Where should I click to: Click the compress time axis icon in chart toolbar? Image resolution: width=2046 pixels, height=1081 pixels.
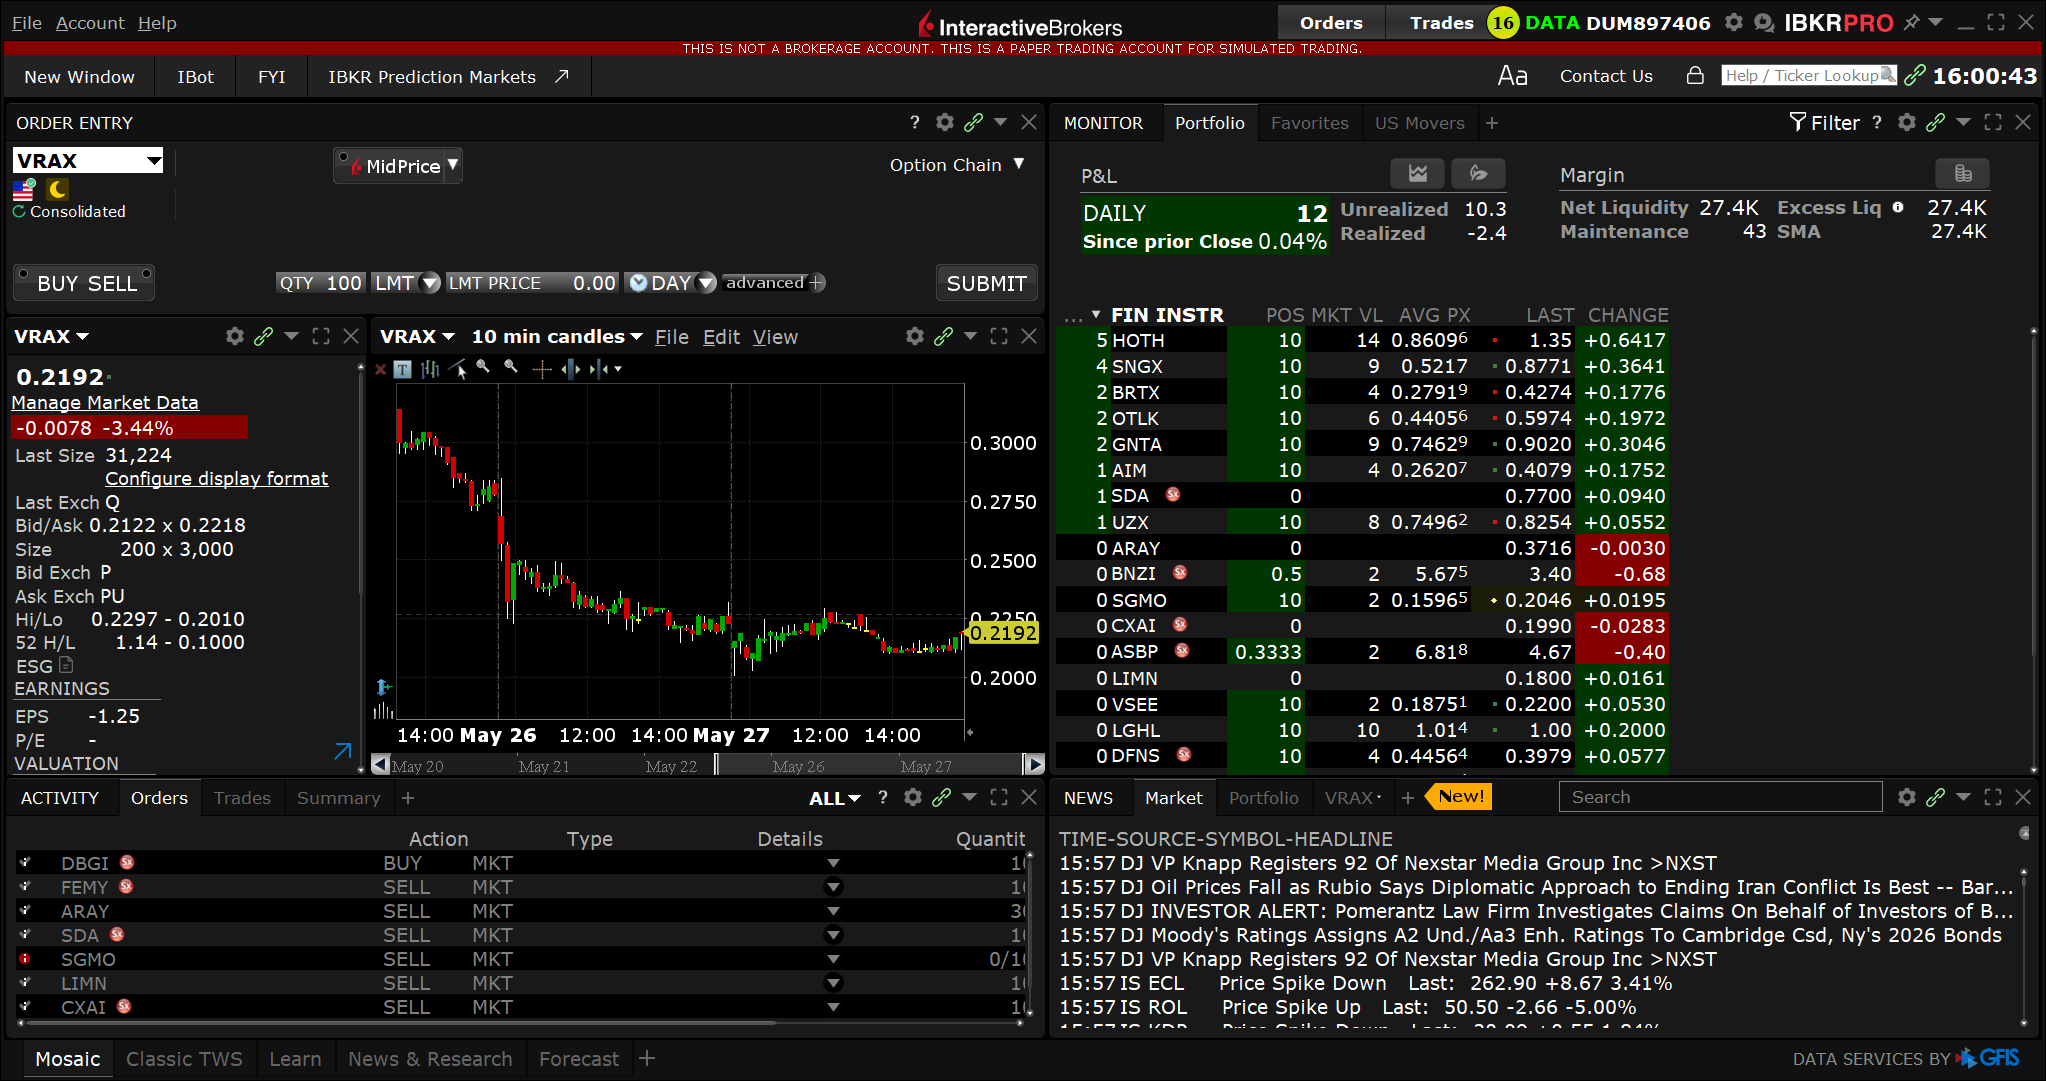coord(599,369)
